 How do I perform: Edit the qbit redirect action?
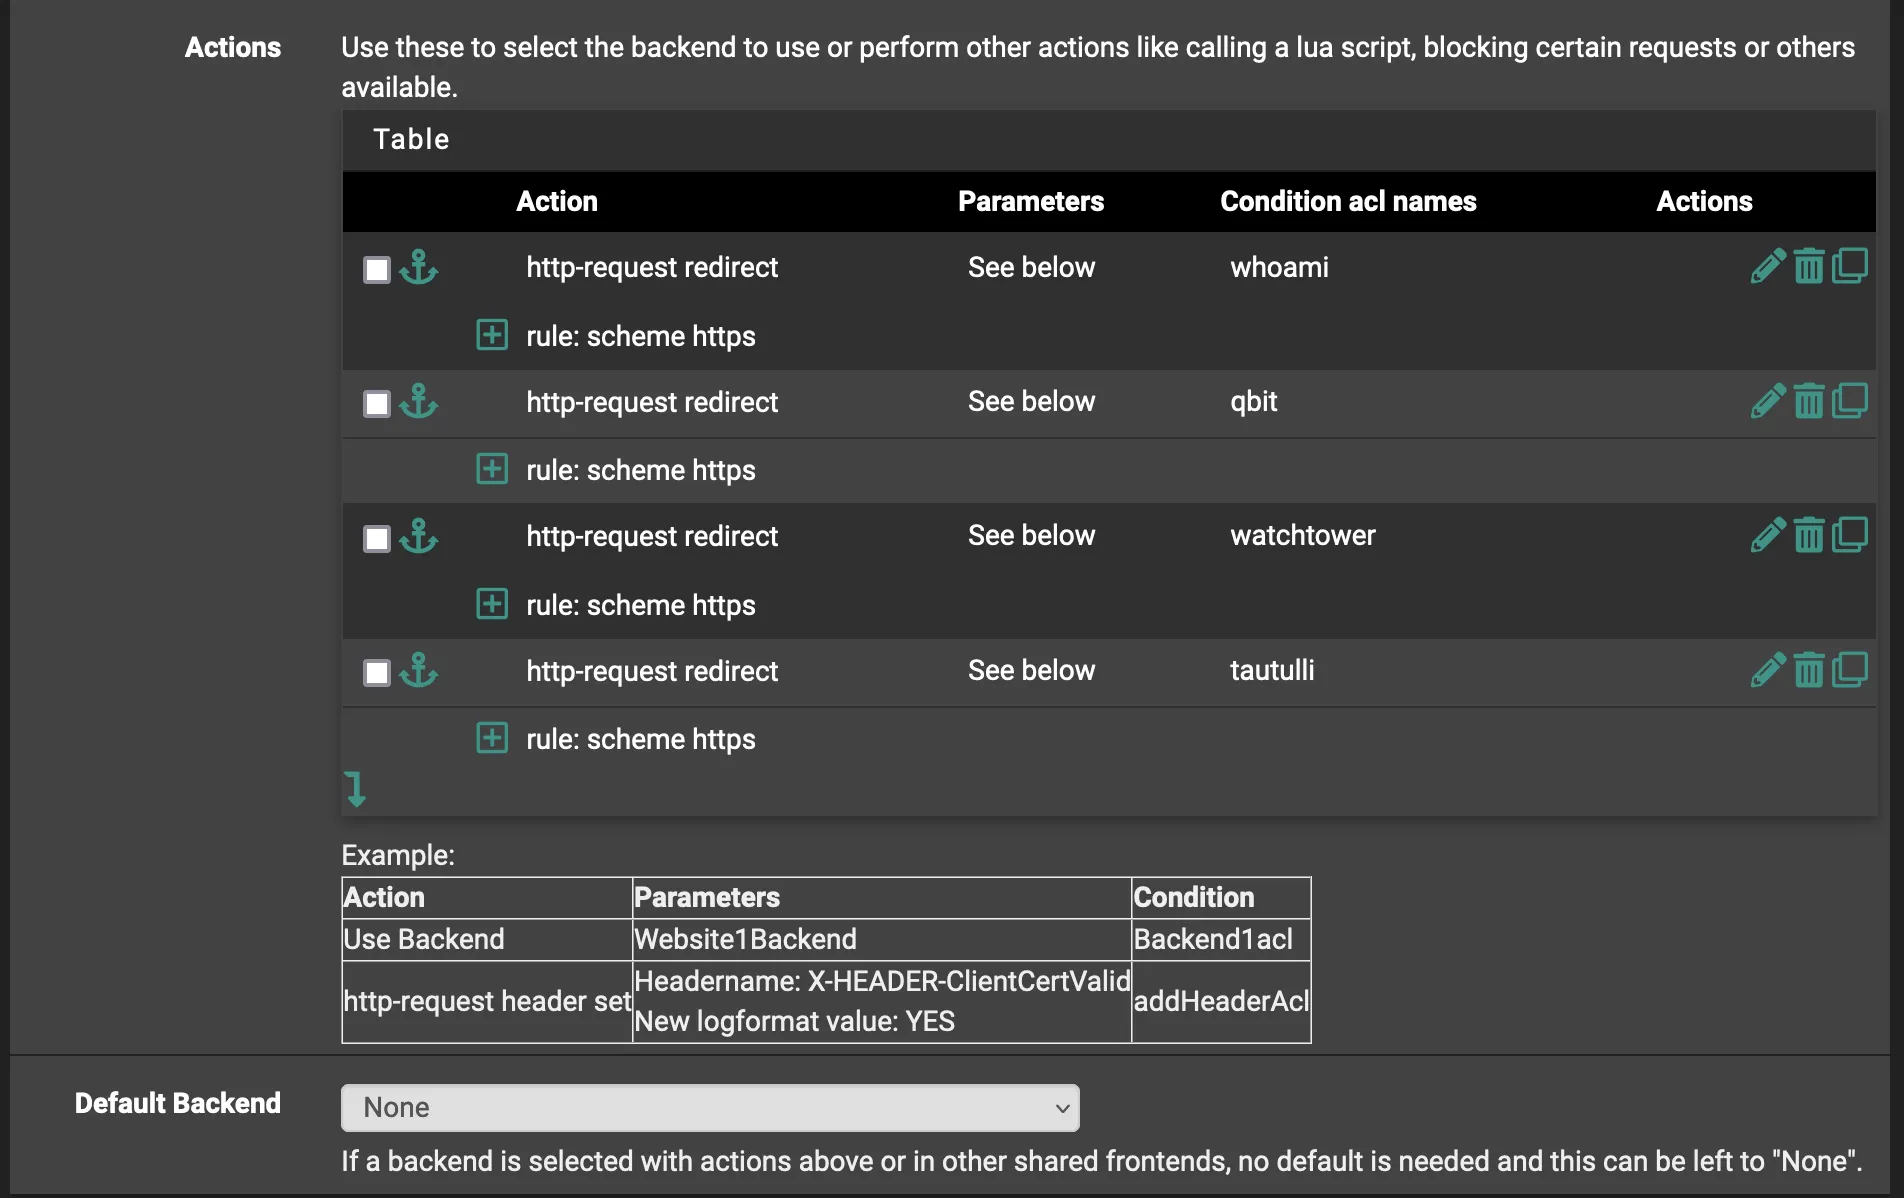click(1768, 400)
